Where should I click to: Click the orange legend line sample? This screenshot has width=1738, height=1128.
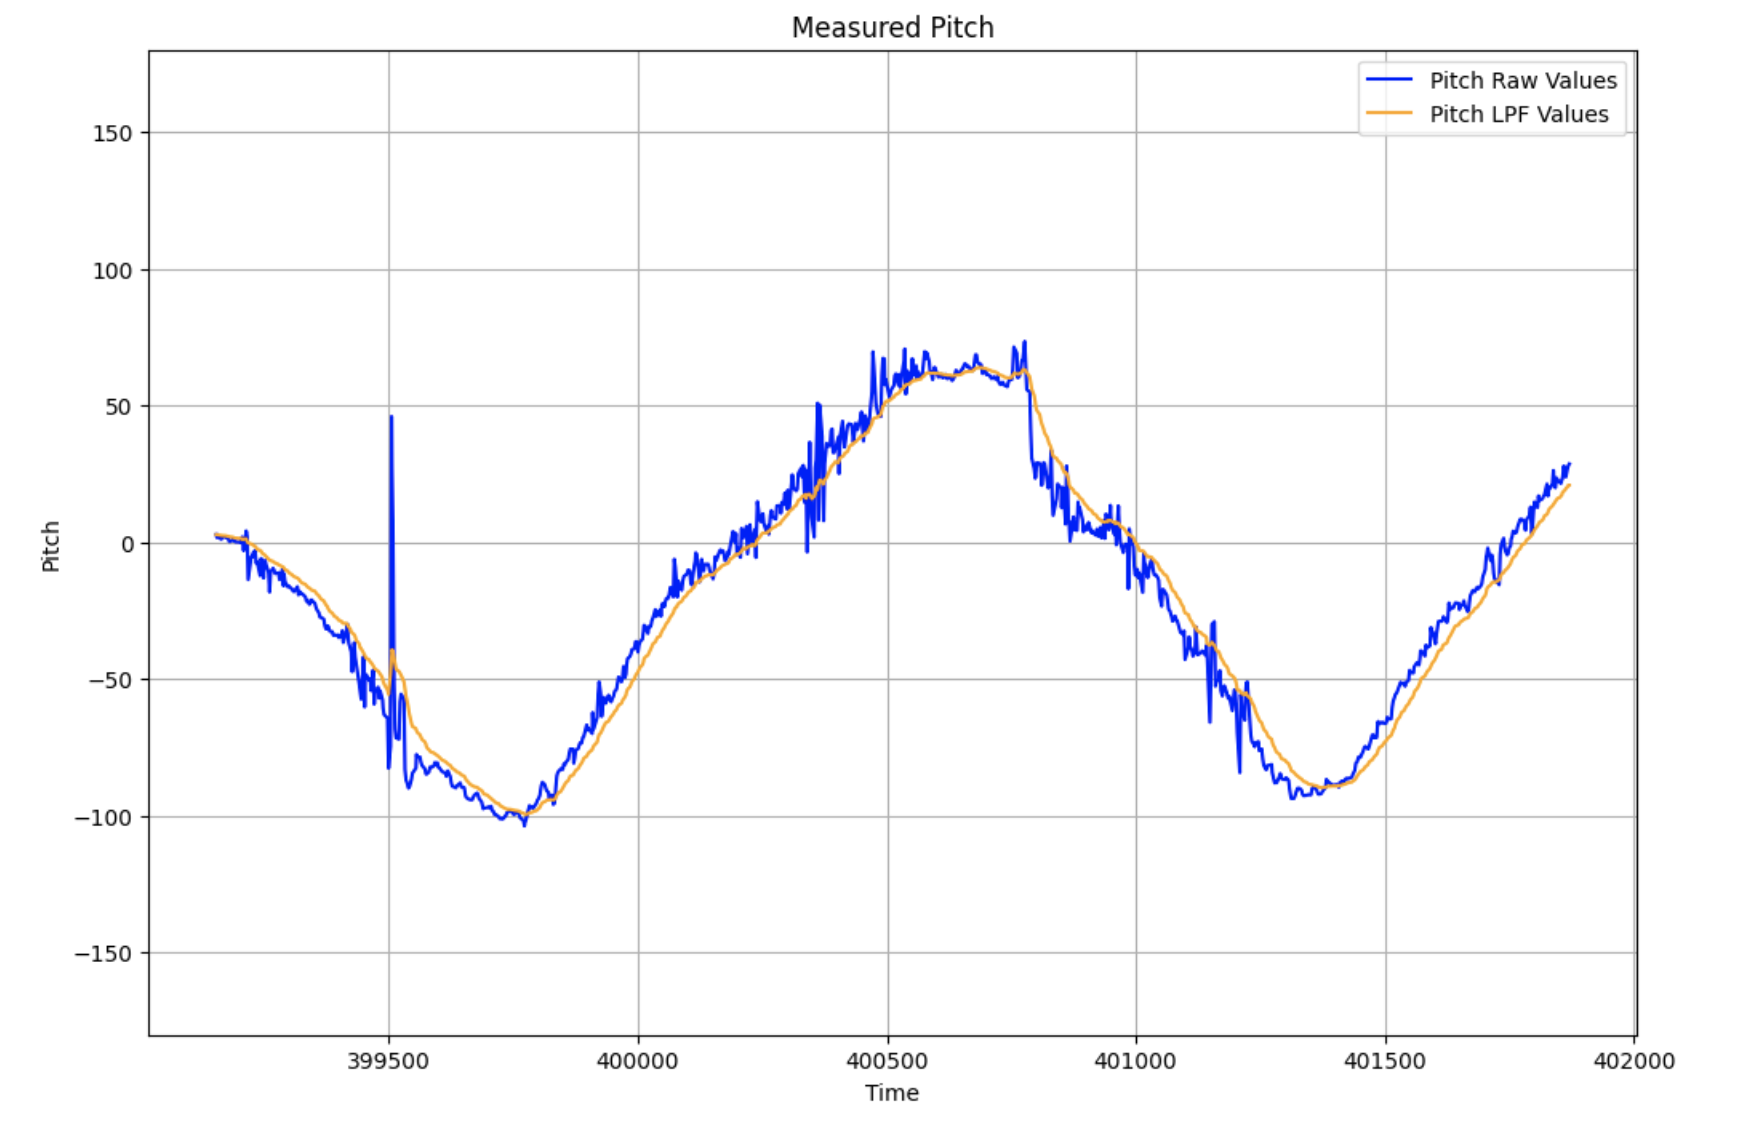point(1389,114)
